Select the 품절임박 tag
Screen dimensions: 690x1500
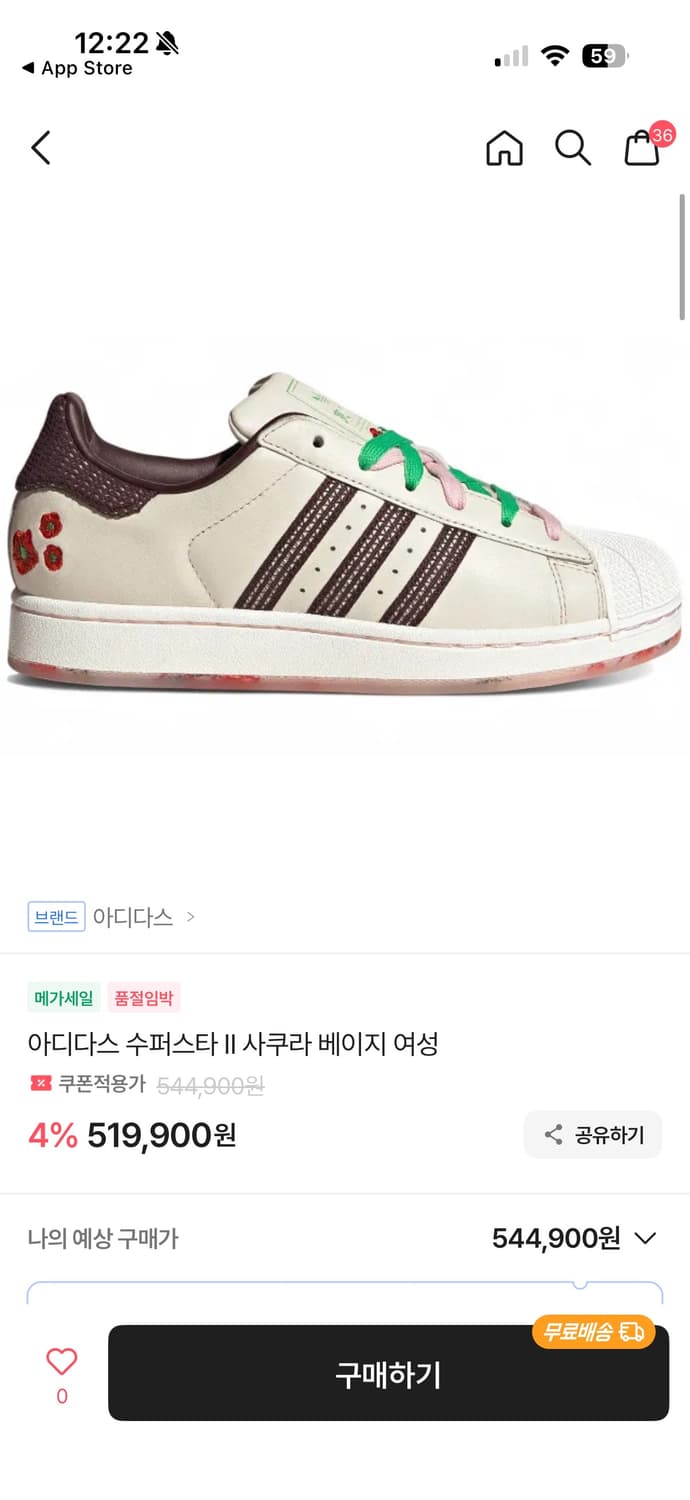(144, 998)
